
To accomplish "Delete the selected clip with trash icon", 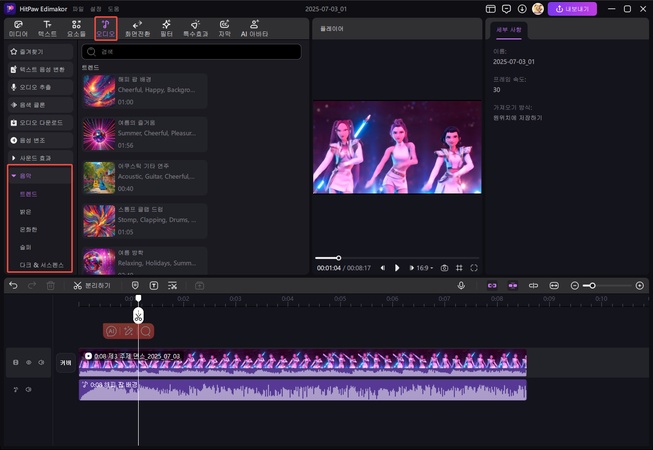I will [50, 286].
